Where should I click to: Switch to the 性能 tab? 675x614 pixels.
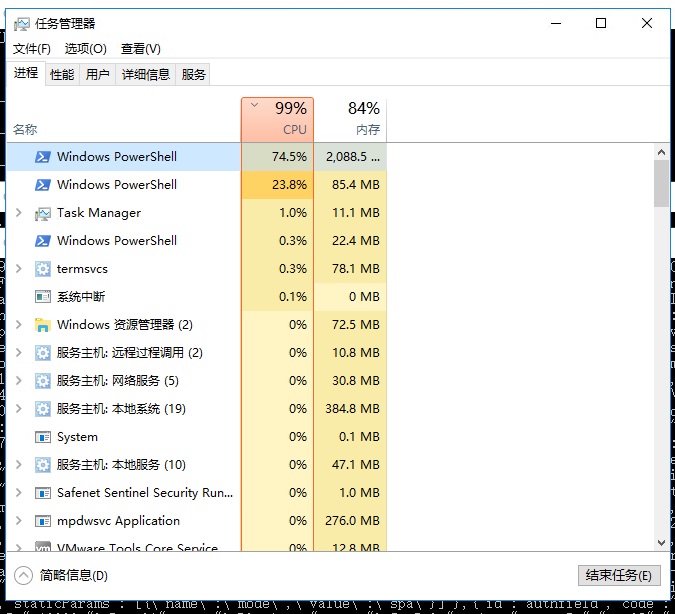(x=62, y=74)
